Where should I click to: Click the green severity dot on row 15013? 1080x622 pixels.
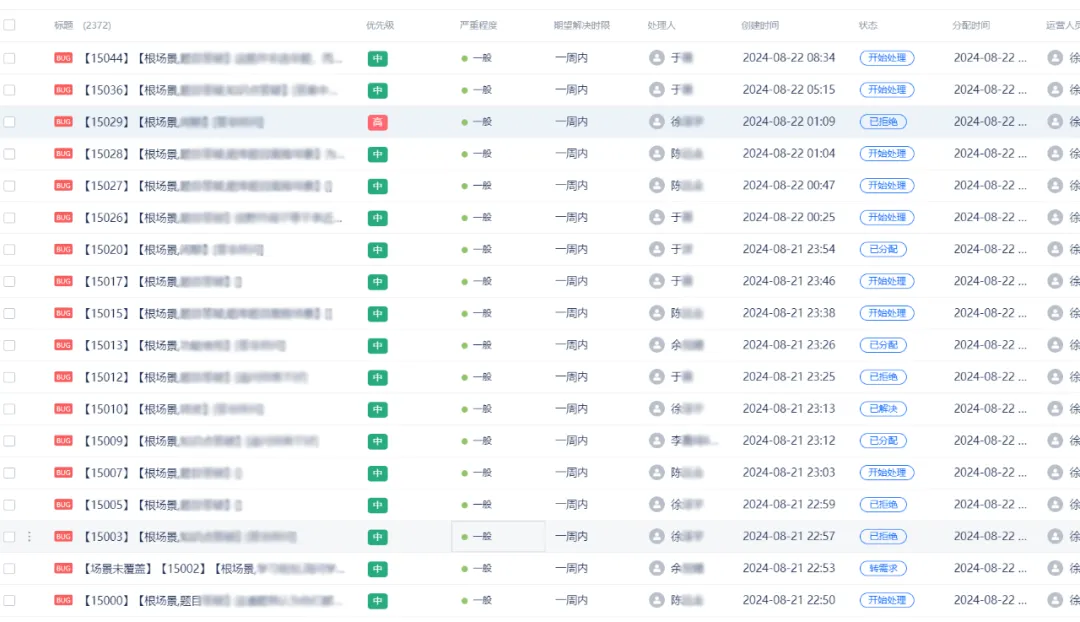pos(465,346)
